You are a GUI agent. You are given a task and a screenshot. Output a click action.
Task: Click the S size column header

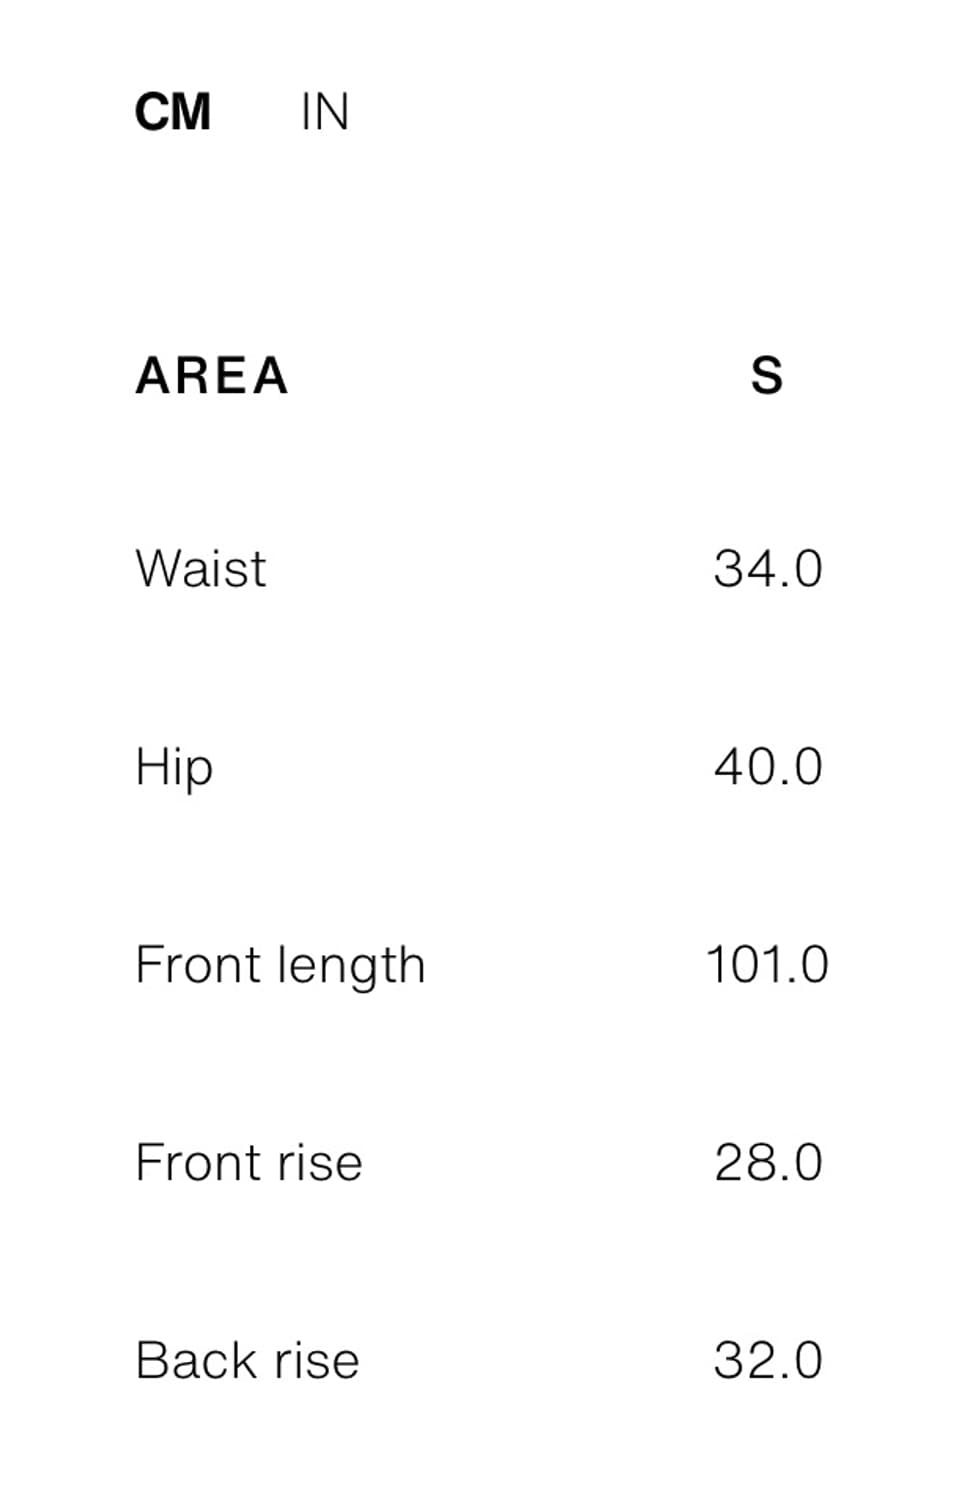(x=767, y=376)
